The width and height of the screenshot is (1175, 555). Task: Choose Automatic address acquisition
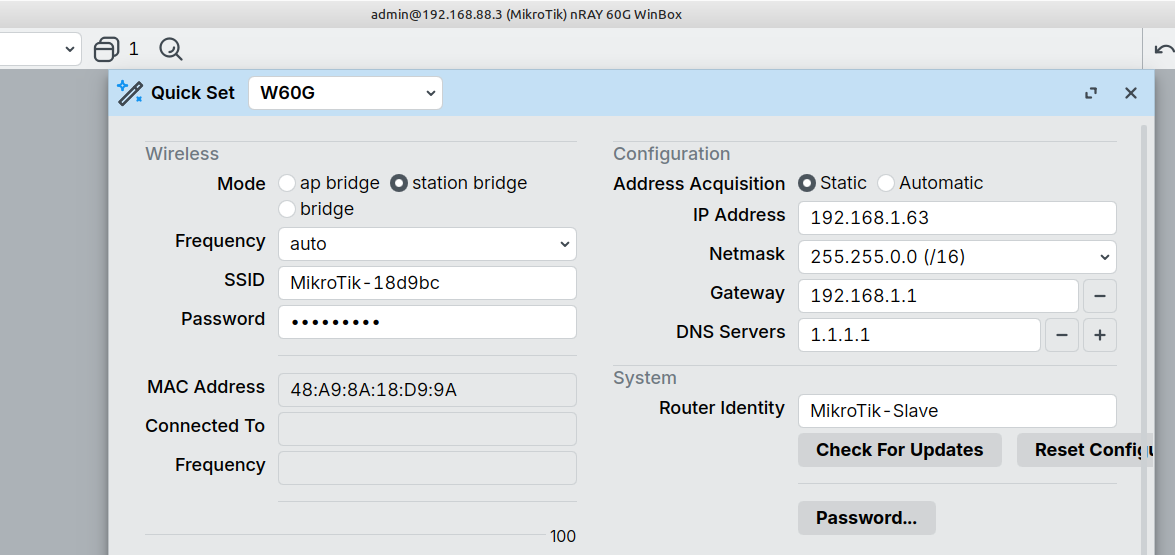(x=886, y=183)
